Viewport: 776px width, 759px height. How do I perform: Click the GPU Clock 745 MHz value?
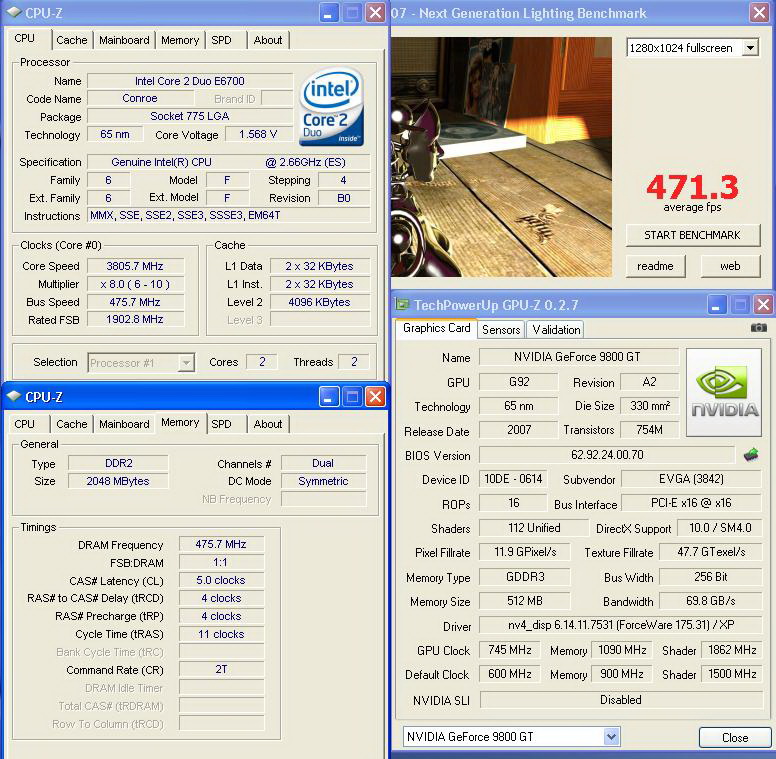(510, 650)
